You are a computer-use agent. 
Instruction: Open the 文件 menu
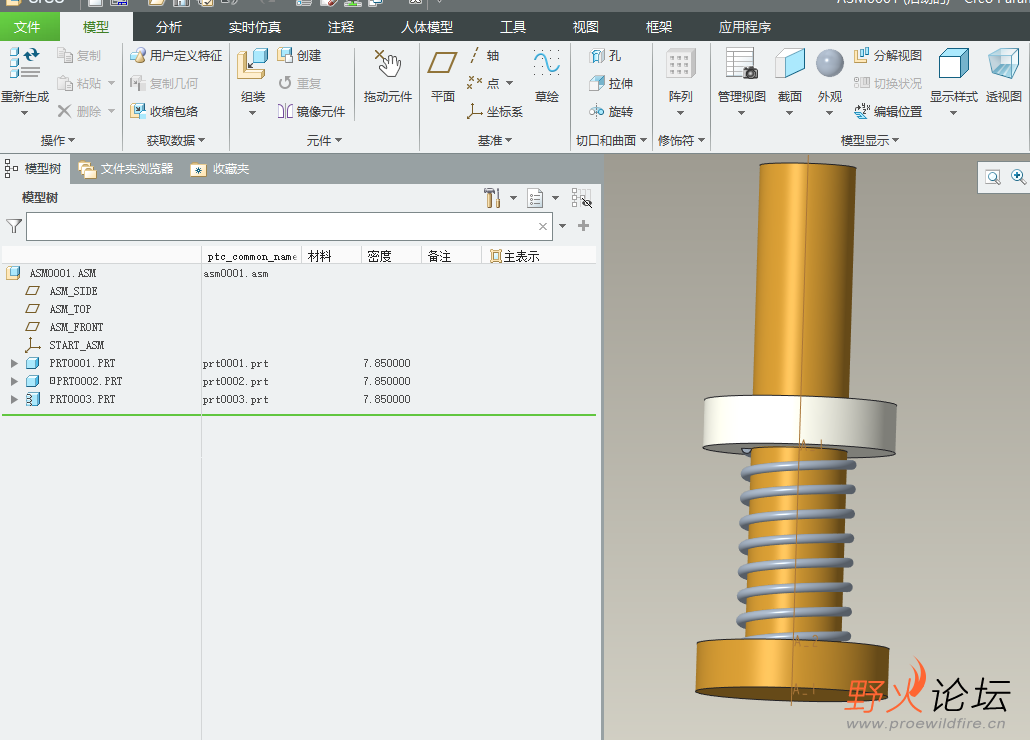(27, 27)
